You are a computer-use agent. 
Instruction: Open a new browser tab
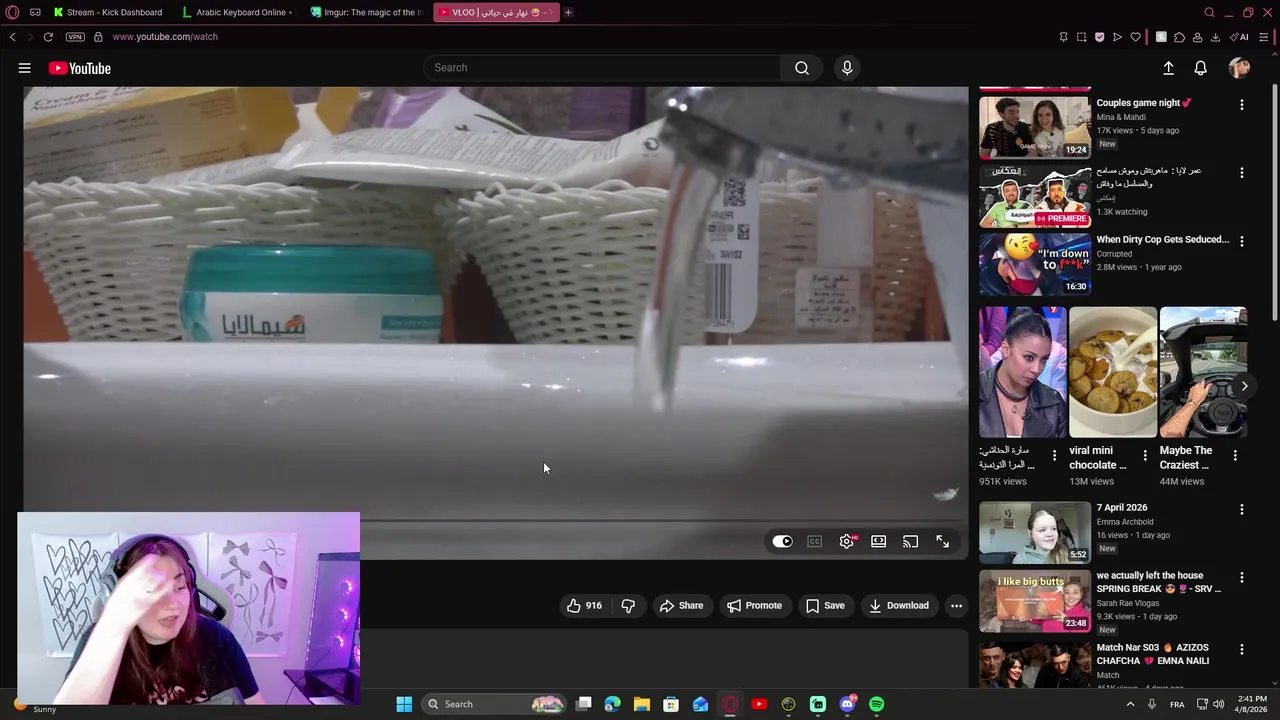568,12
